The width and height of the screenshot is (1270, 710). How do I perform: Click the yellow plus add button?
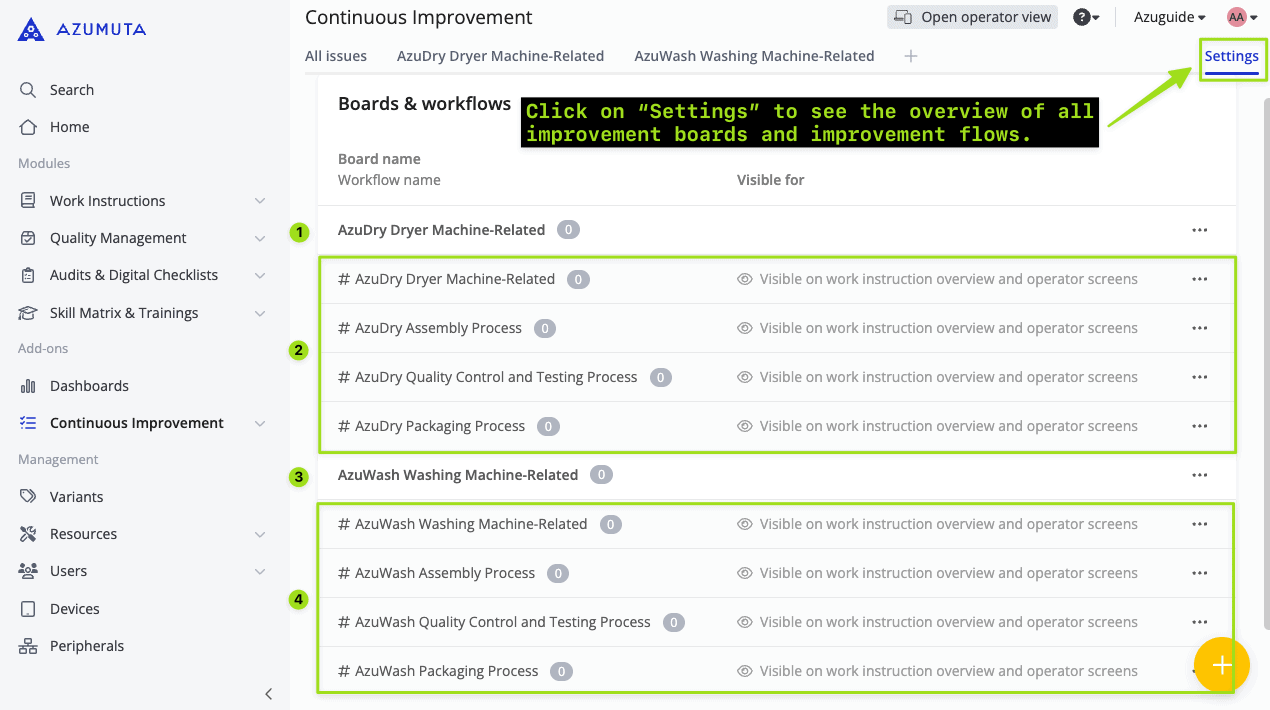(1221, 665)
